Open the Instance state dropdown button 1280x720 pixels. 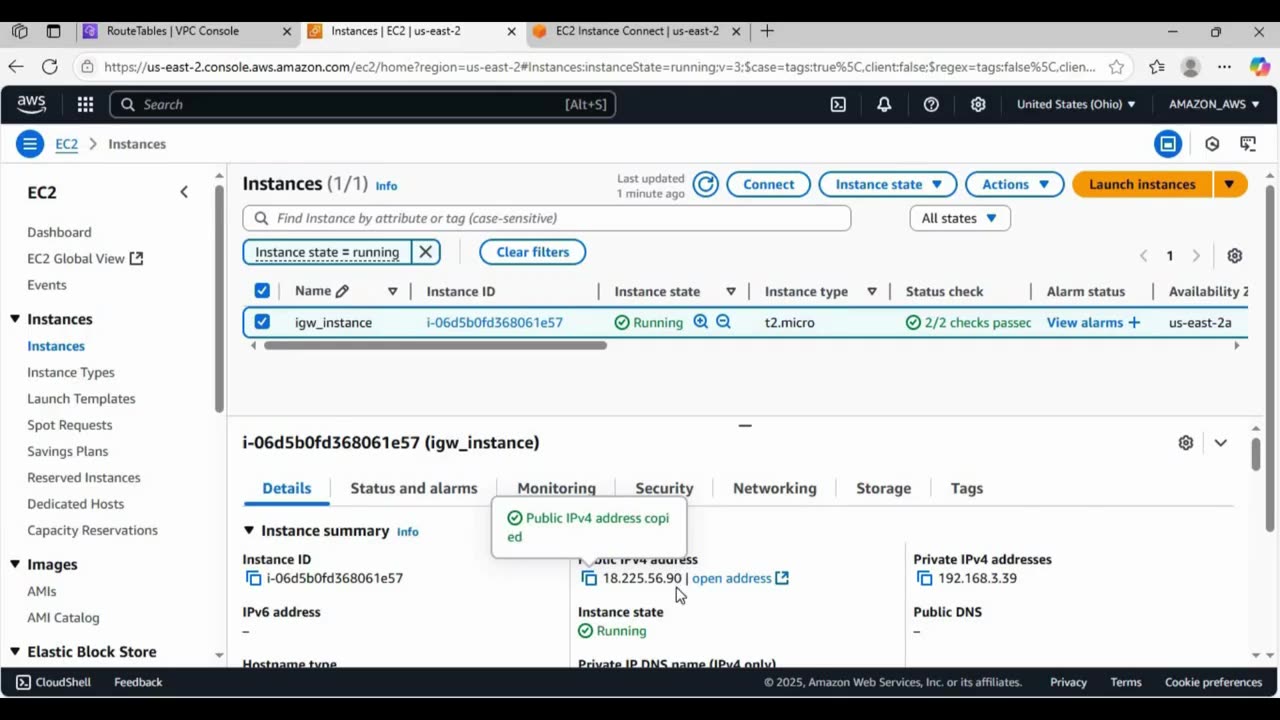[888, 184]
